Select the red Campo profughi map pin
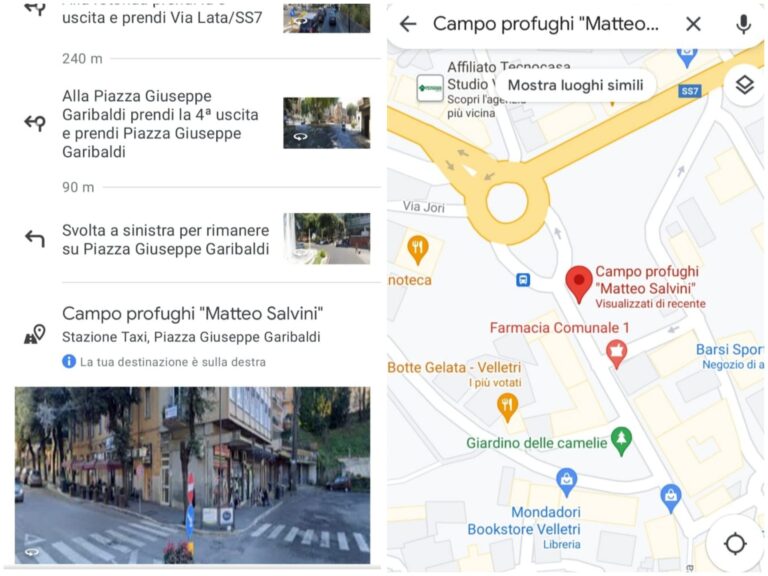Image resolution: width=768 pixels, height=576 pixels. tap(579, 285)
